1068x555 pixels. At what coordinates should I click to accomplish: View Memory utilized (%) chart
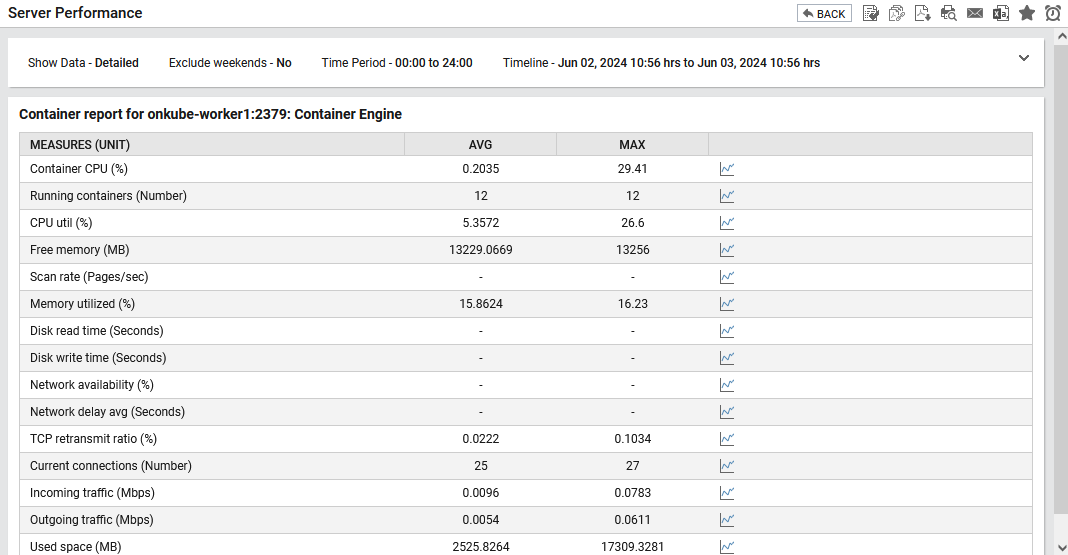click(x=727, y=304)
